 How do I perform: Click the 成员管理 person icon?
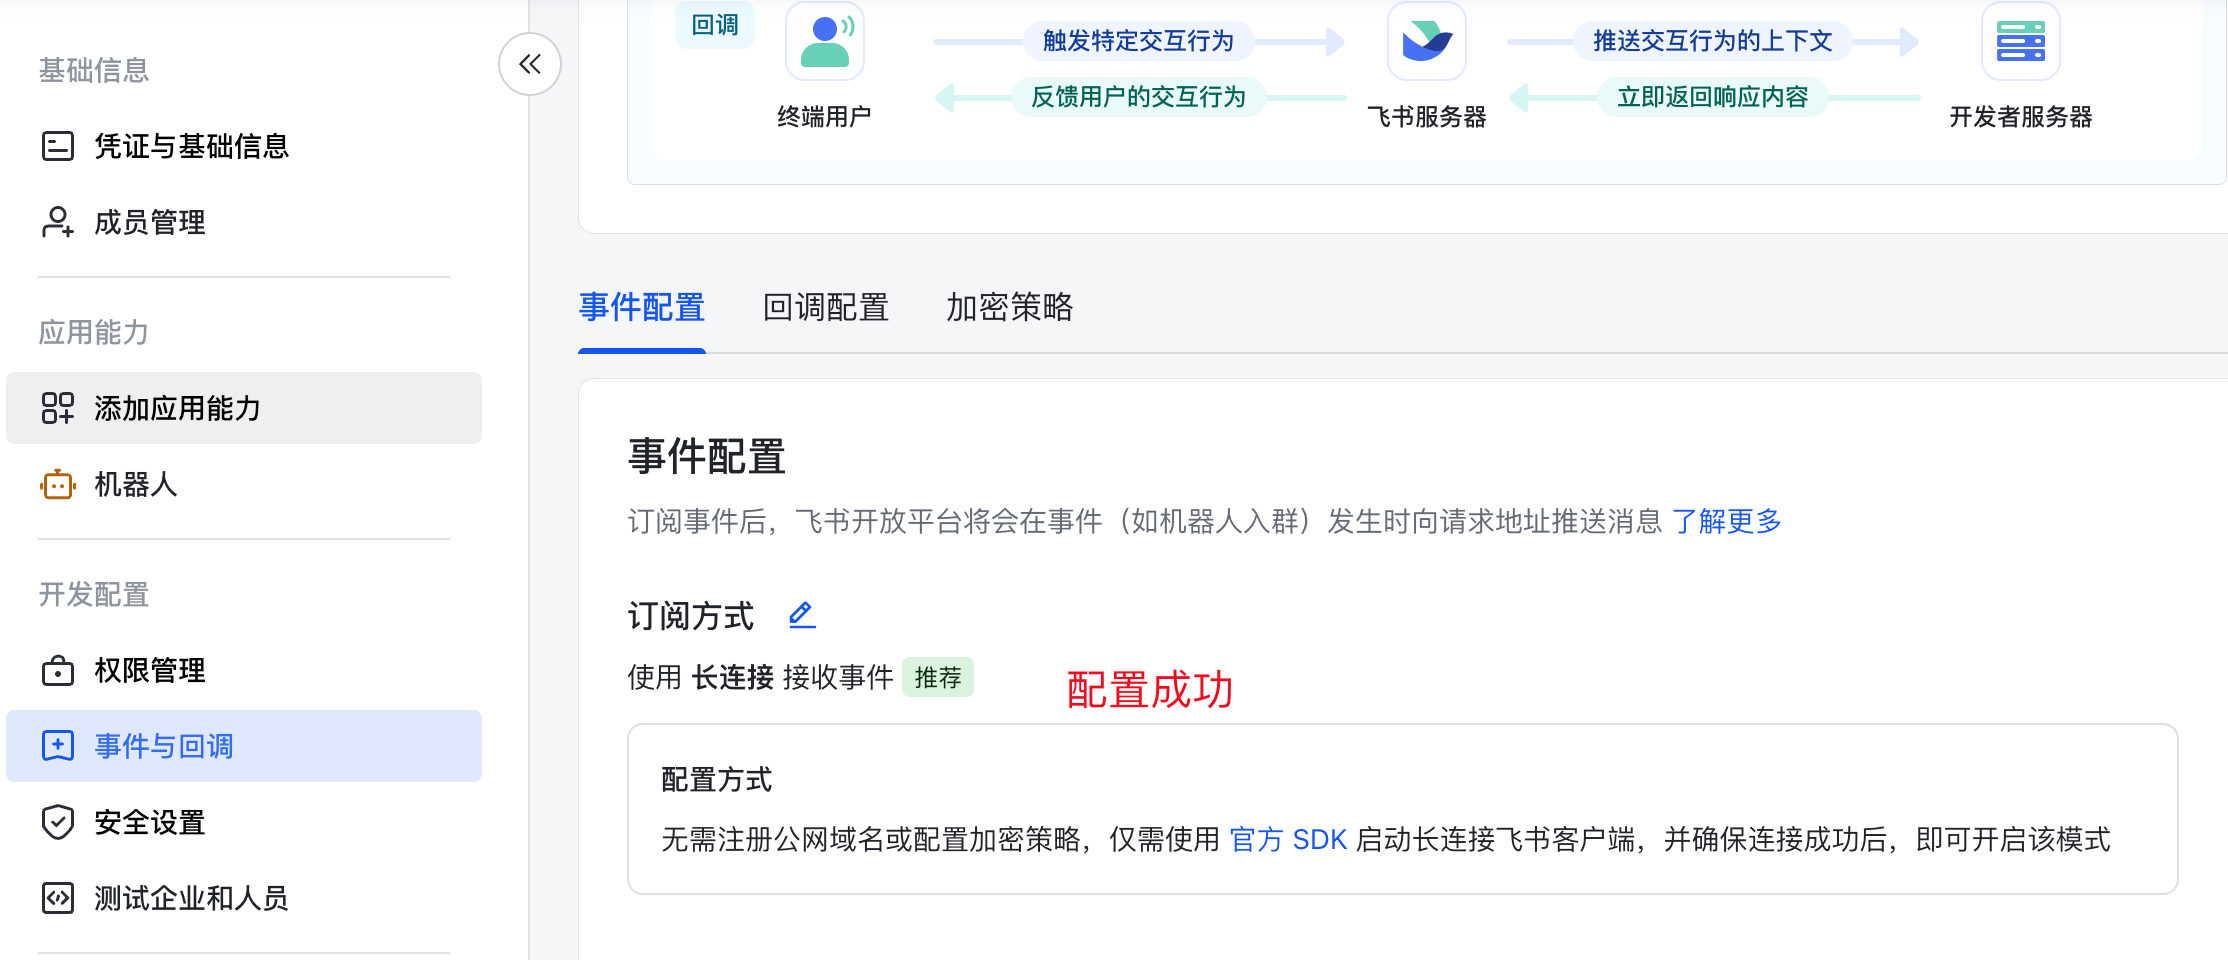pyautogui.click(x=57, y=222)
